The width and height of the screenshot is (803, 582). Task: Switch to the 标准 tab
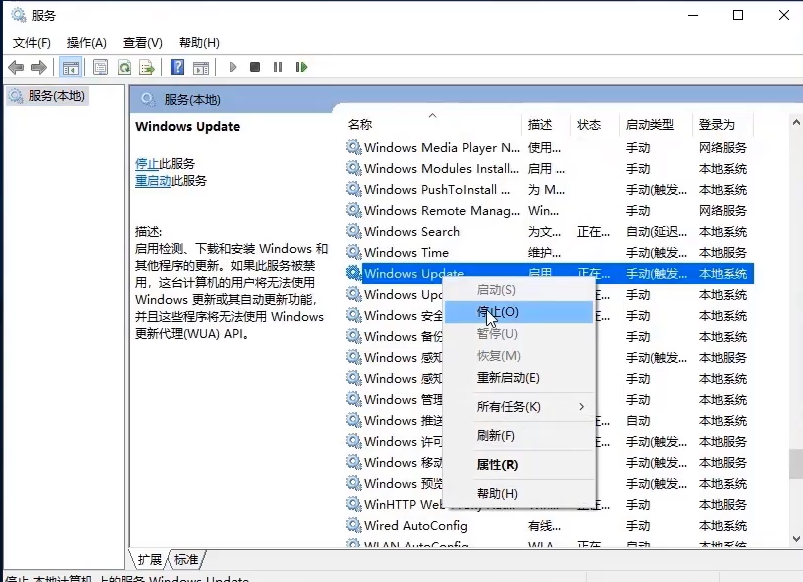coord(186,559)
